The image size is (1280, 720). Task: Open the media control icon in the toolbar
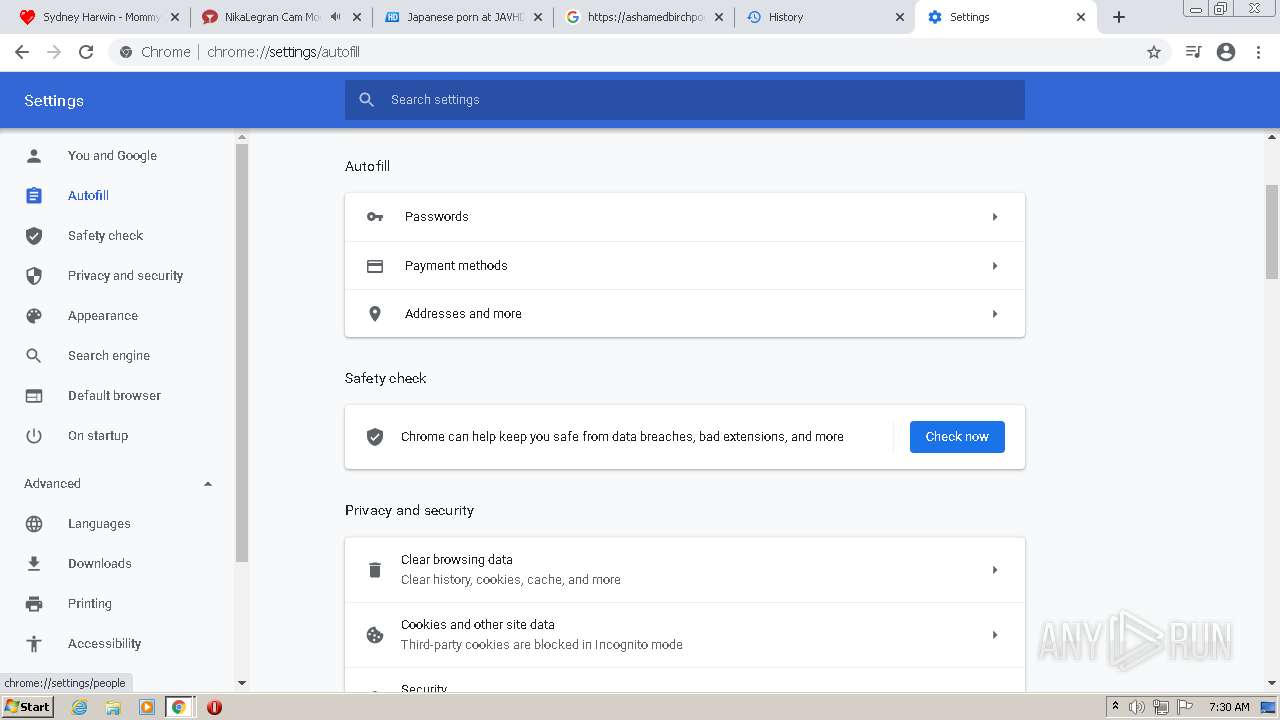click(1193, 52)
